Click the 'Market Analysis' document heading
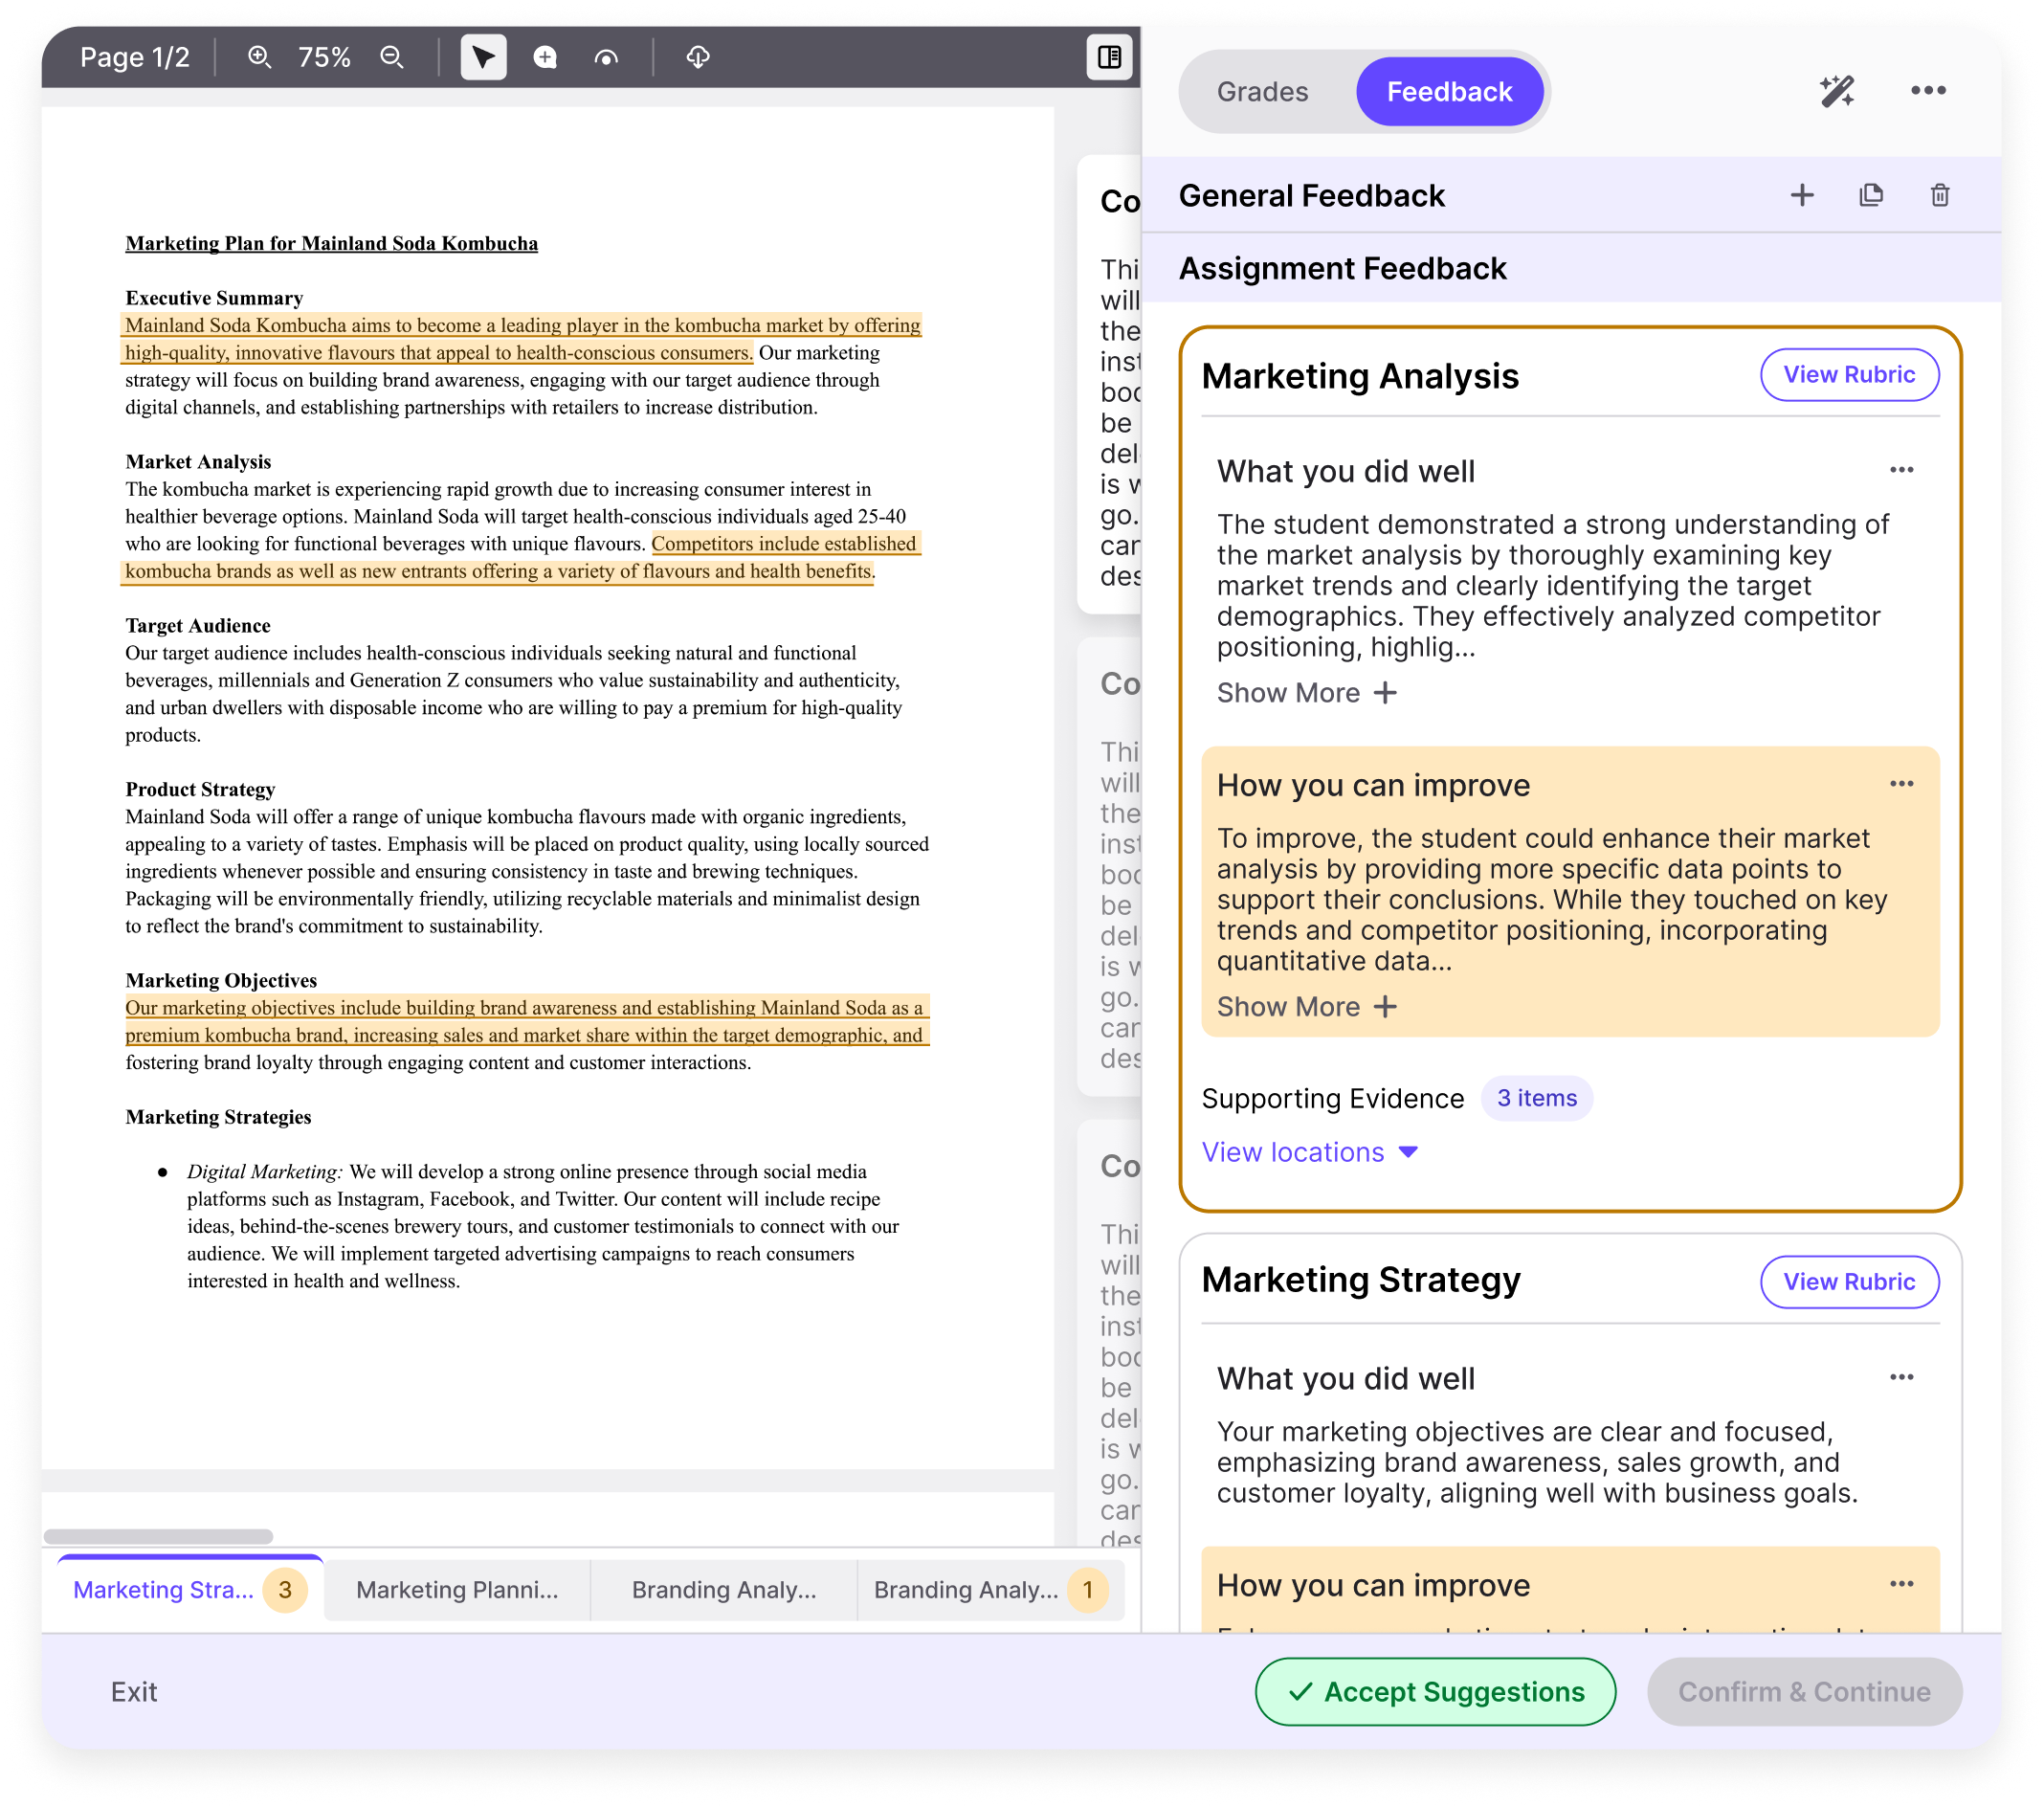2044x1807 pixels. (x=198, y=461)
